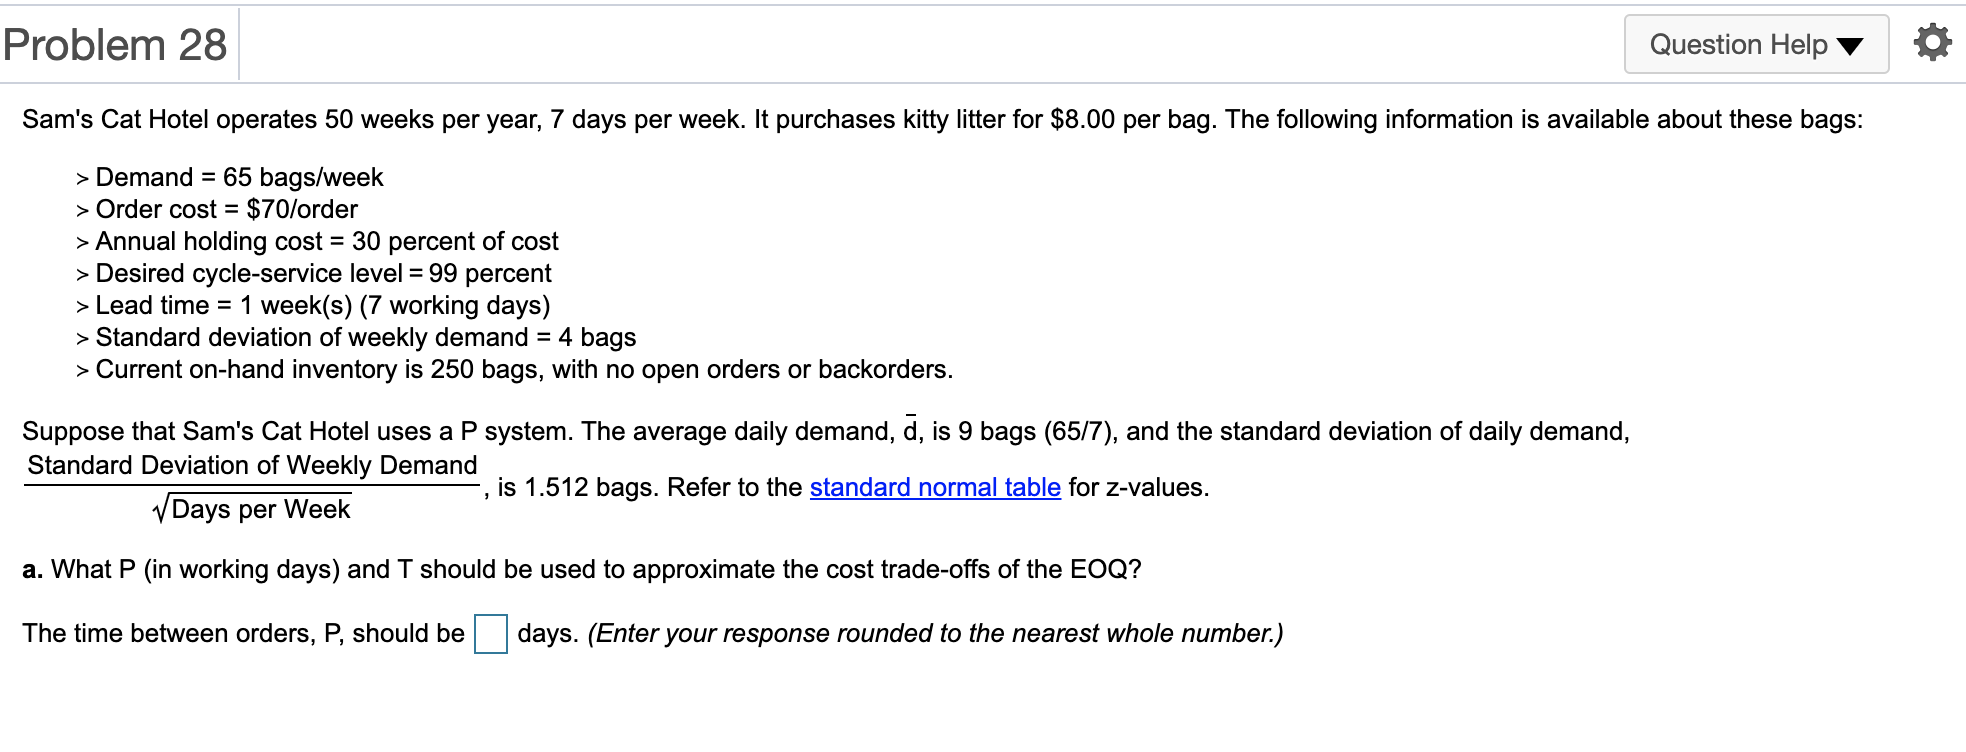The height and width of the screenshot is (752, 1966).
Task: Click the part a question text
Action: click(581, 569)
